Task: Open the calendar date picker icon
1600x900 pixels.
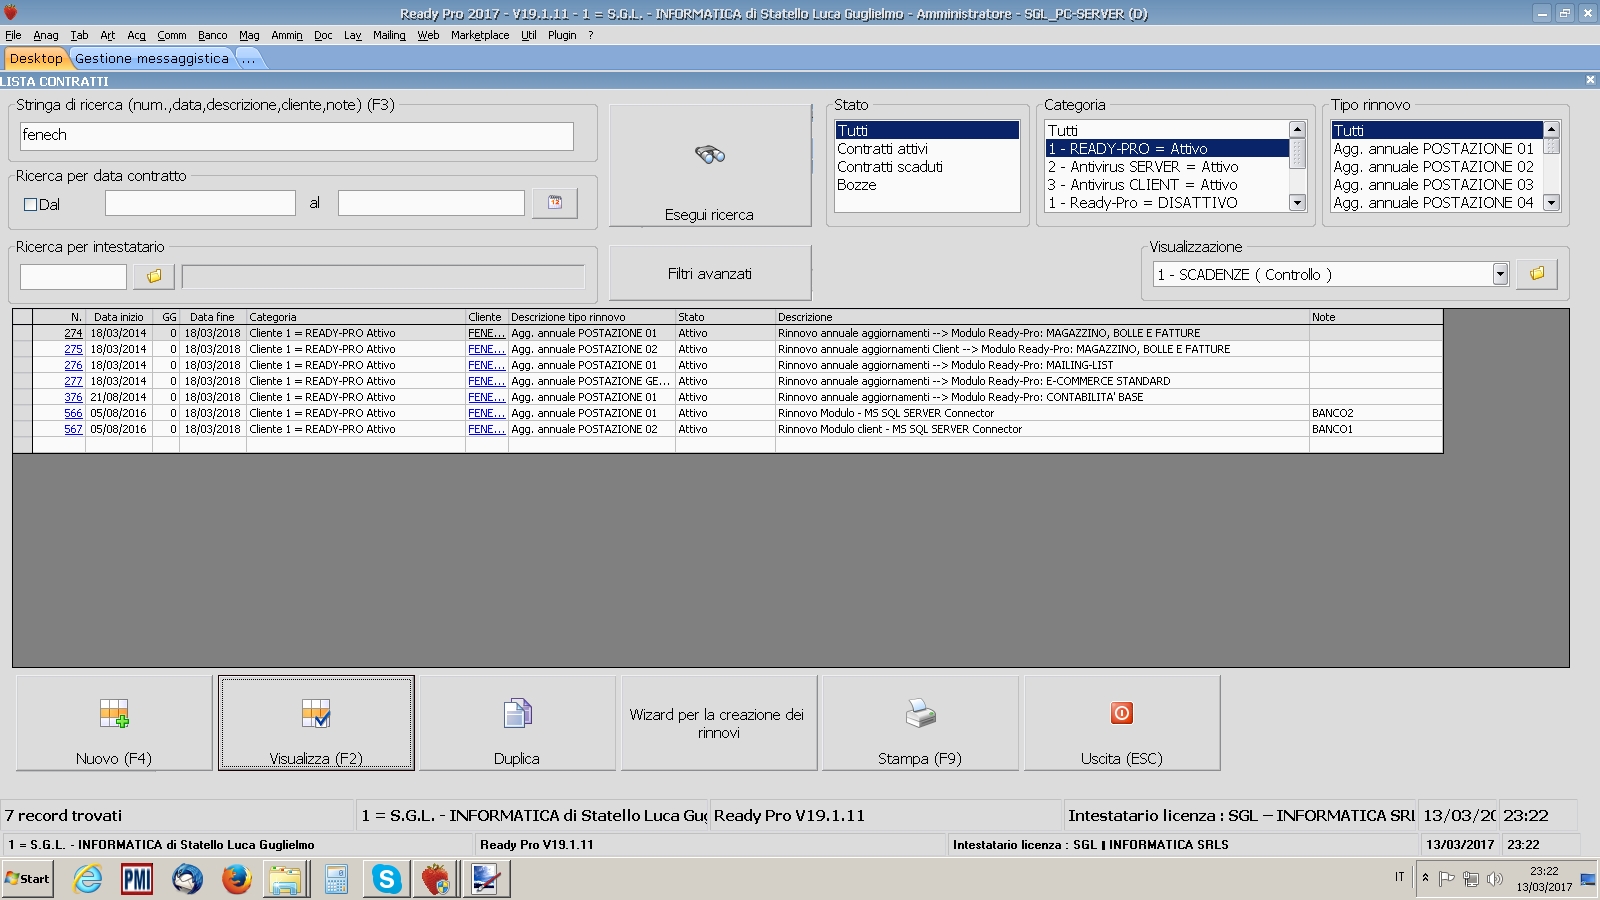Action: pos(555,203)
